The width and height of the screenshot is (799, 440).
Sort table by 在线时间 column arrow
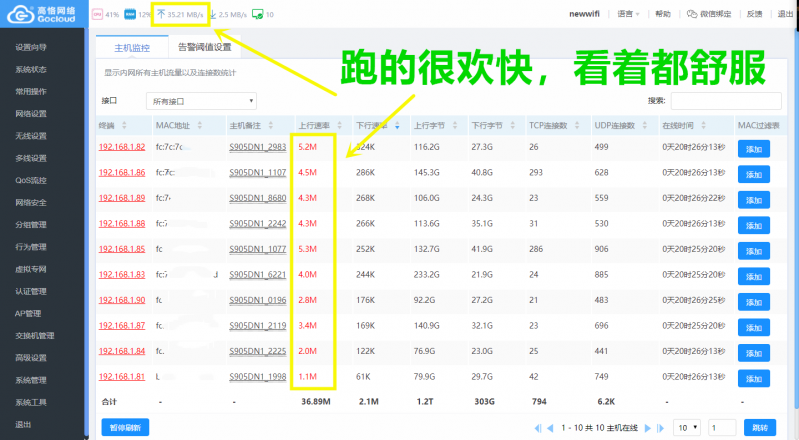(x=703, y=126)
